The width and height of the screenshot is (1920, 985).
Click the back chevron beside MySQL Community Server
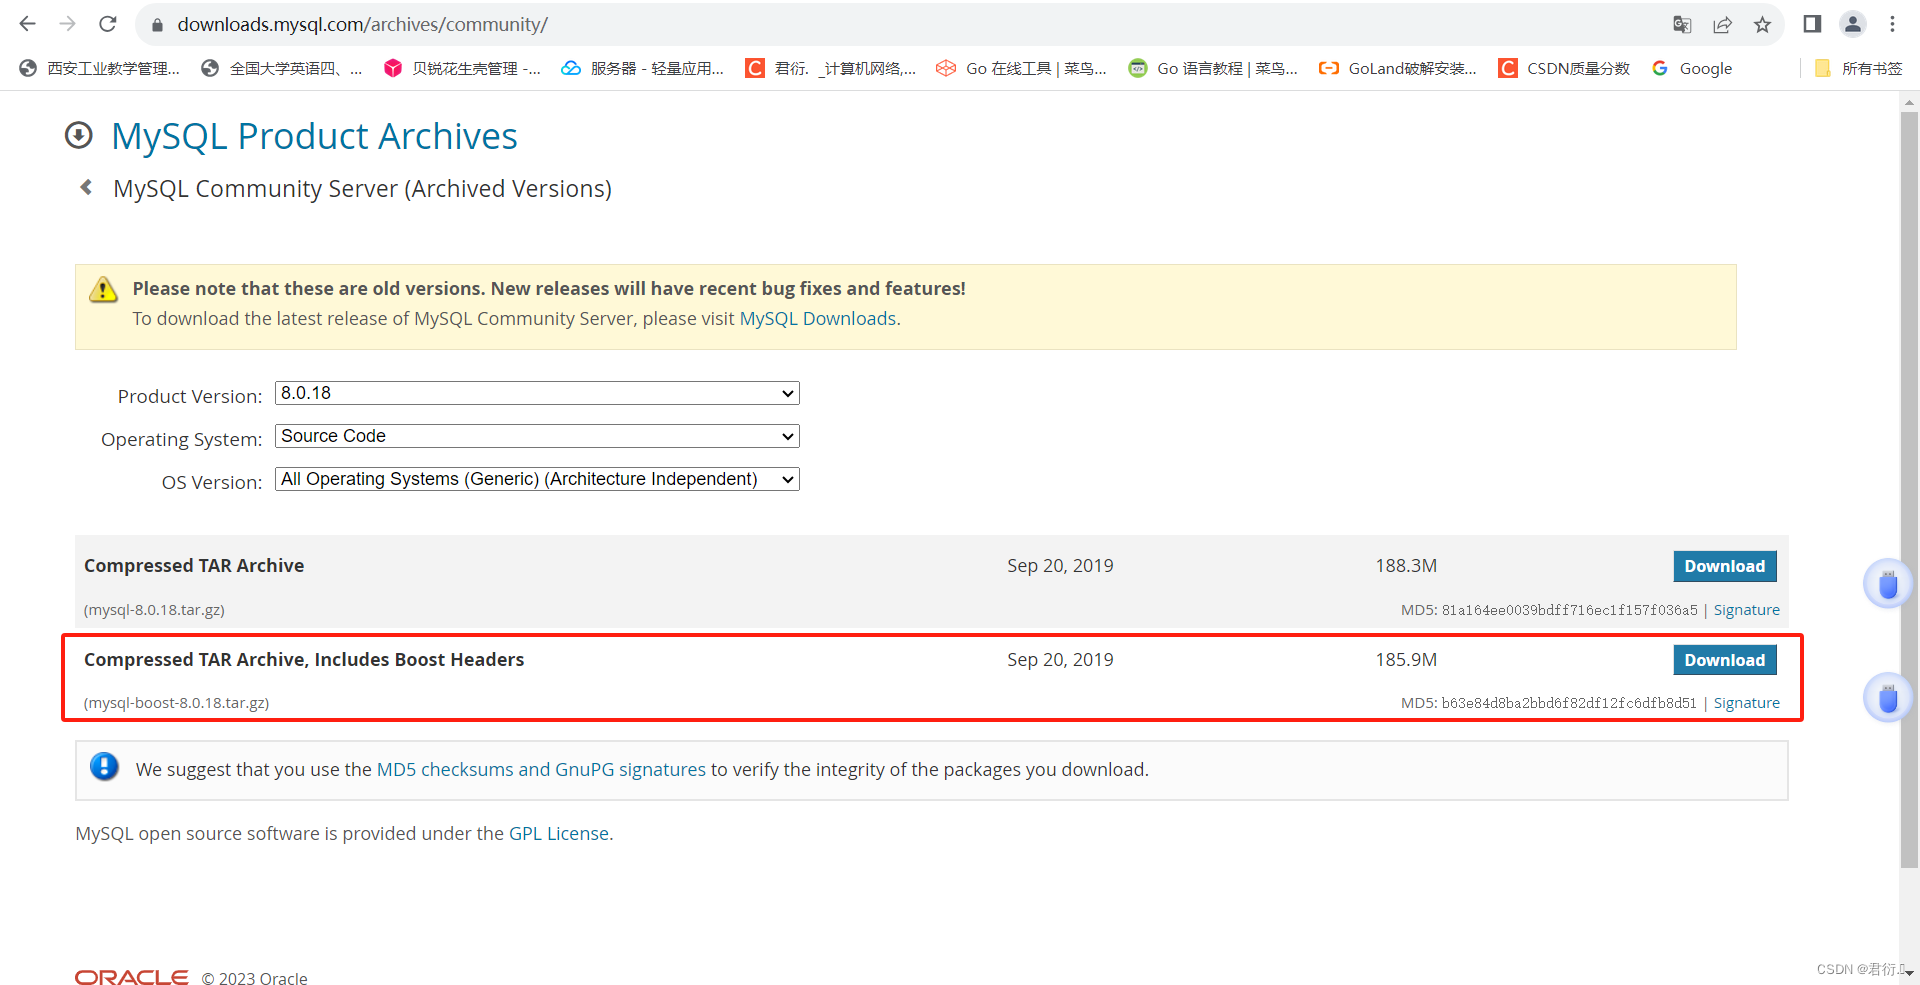(86, 187)
